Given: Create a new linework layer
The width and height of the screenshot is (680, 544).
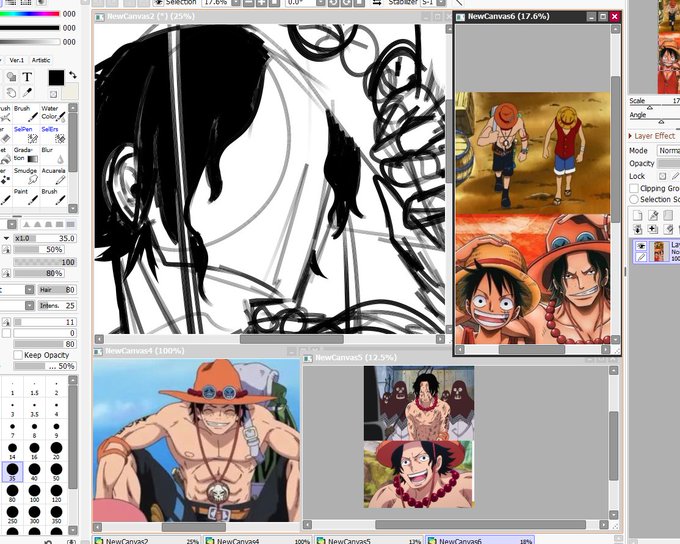Looking at the screenshot, I should click(x=653, y=215).
